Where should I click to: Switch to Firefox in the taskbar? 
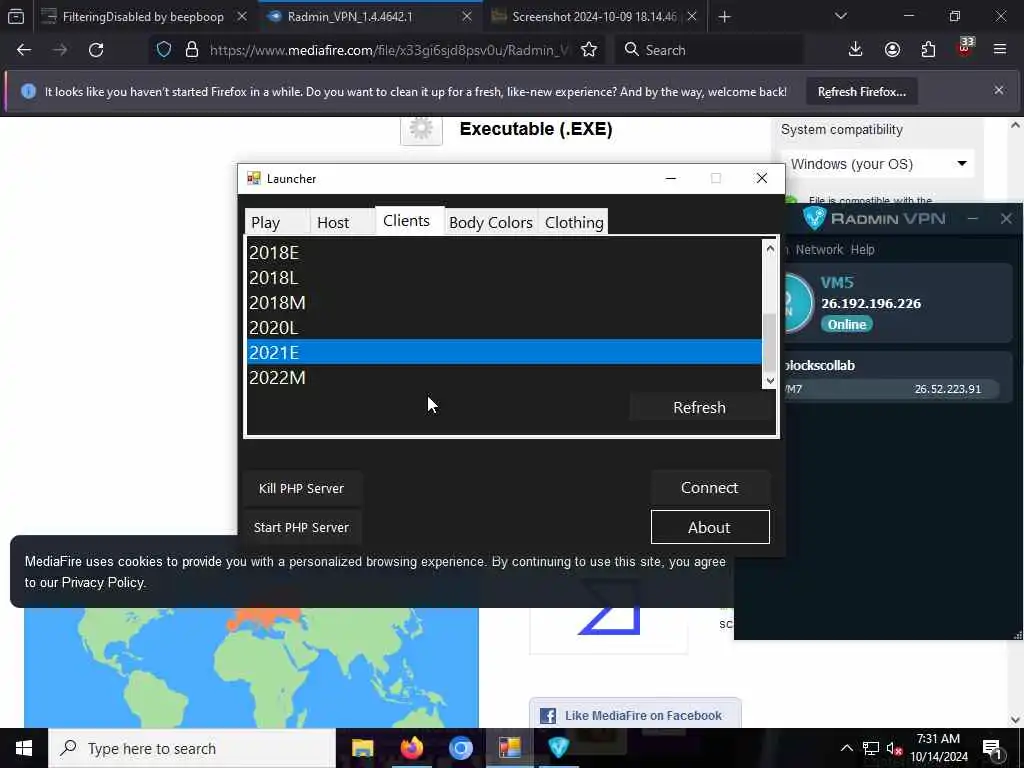pyautogui.click(x=411, y=748)
